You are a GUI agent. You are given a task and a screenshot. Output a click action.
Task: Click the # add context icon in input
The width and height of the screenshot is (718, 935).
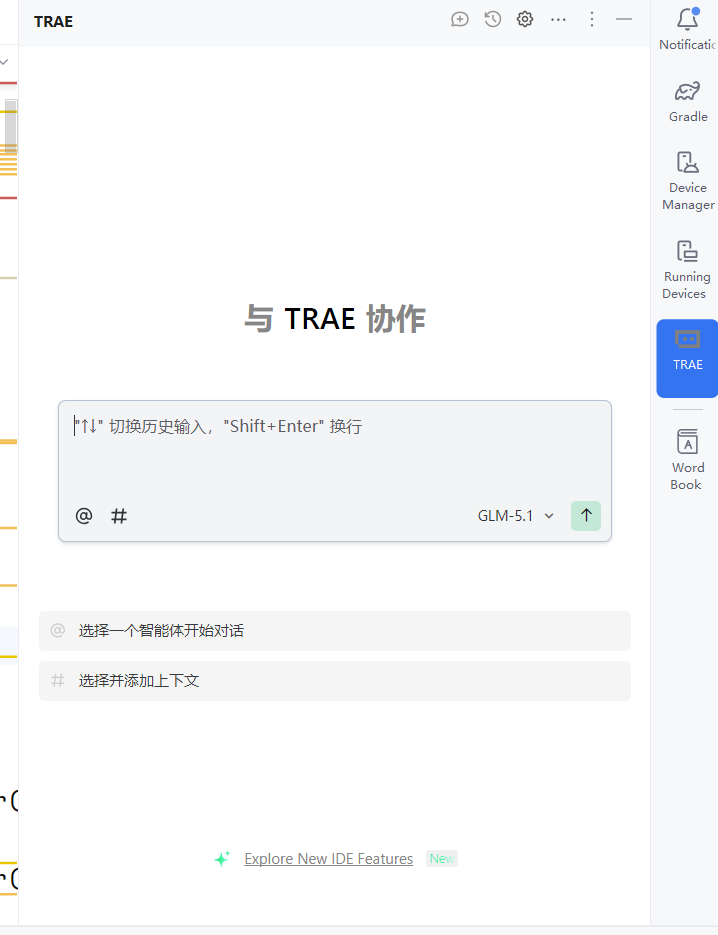click(119, 516)
